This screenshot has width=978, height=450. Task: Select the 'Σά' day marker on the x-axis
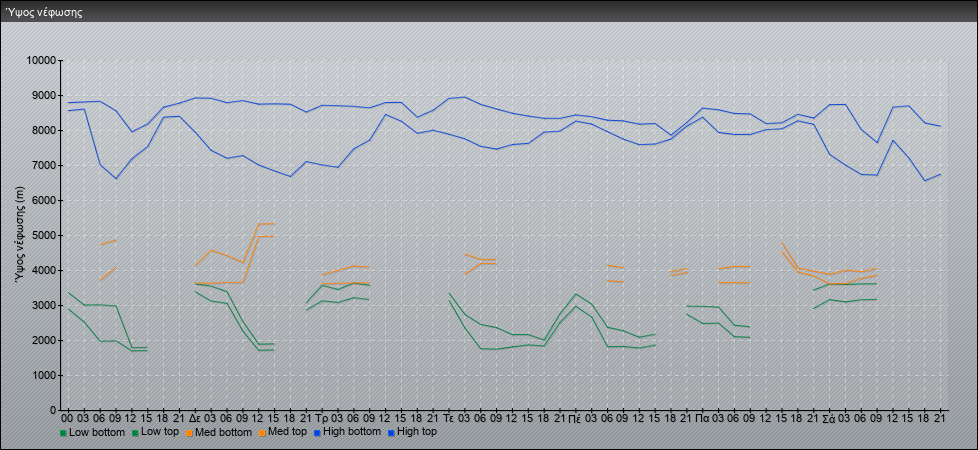pyautogui.click(x=830, y=418)
